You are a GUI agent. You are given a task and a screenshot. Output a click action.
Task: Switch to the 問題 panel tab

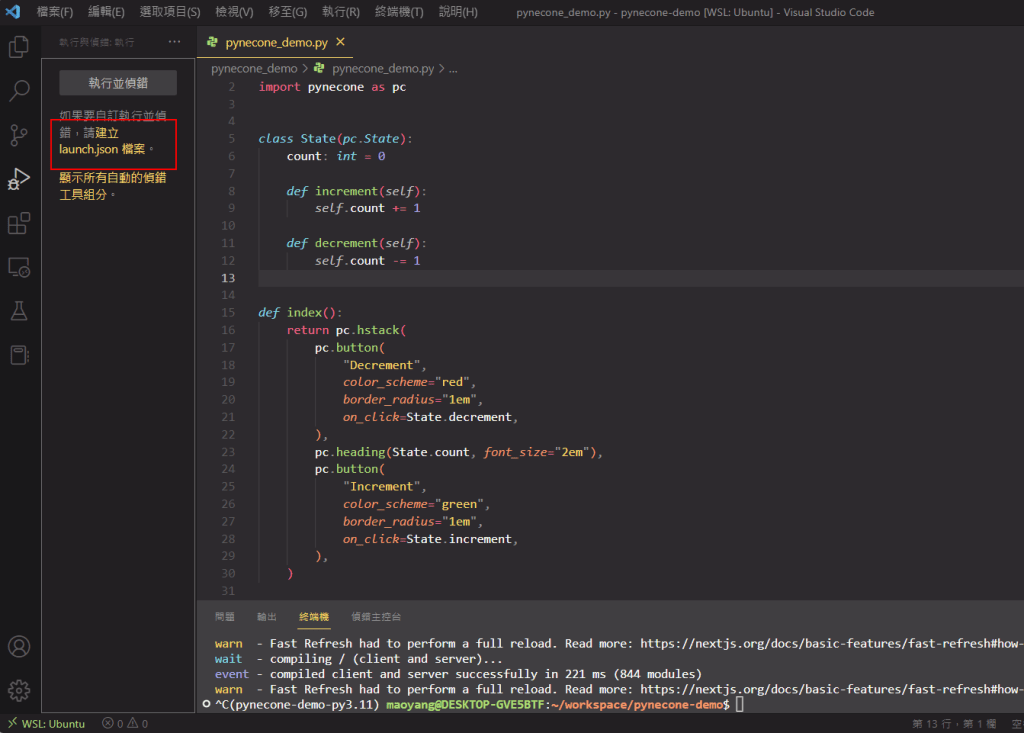click(x=225, y=617)
